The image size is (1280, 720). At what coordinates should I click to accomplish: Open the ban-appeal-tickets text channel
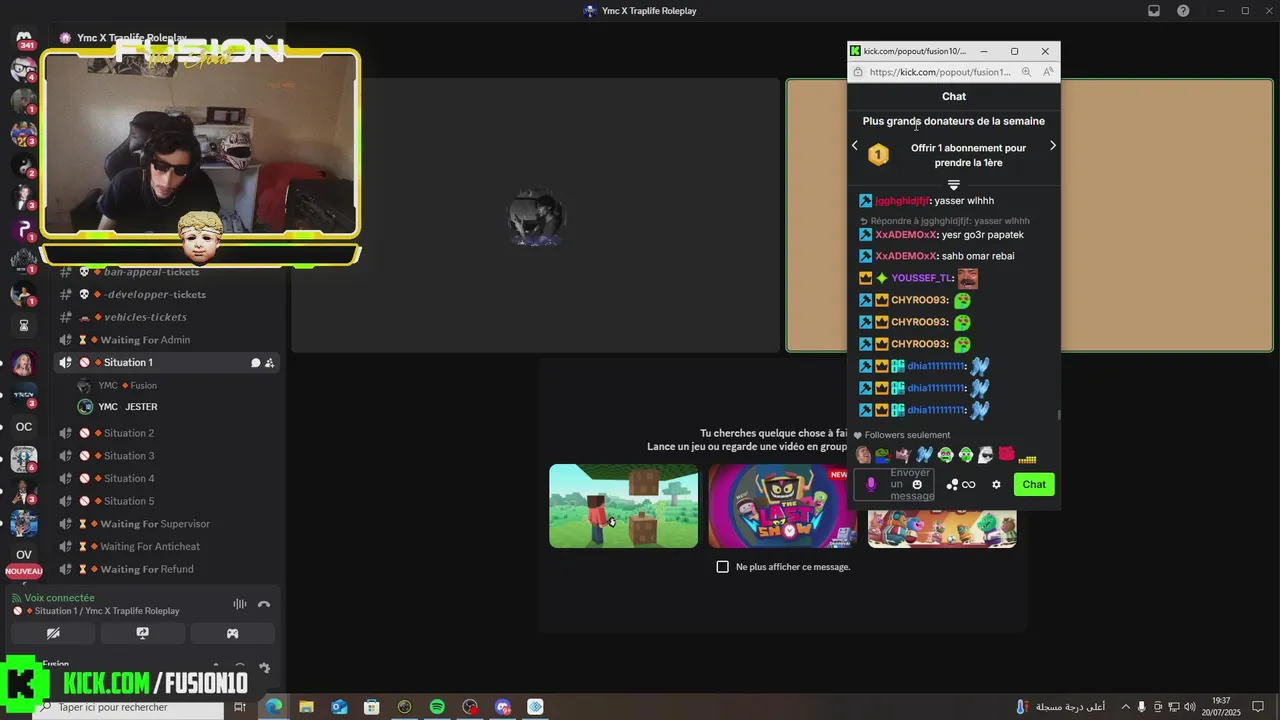click(x=167, y=272)
